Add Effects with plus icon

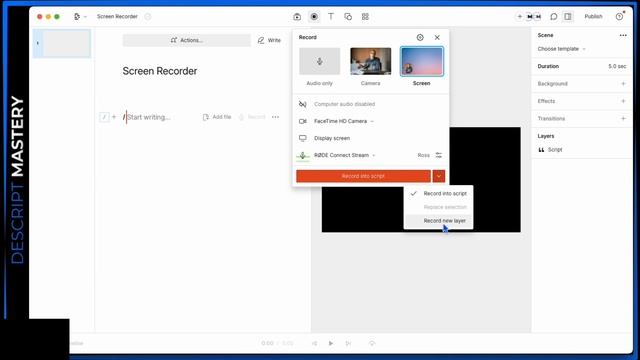coord(623,101)
